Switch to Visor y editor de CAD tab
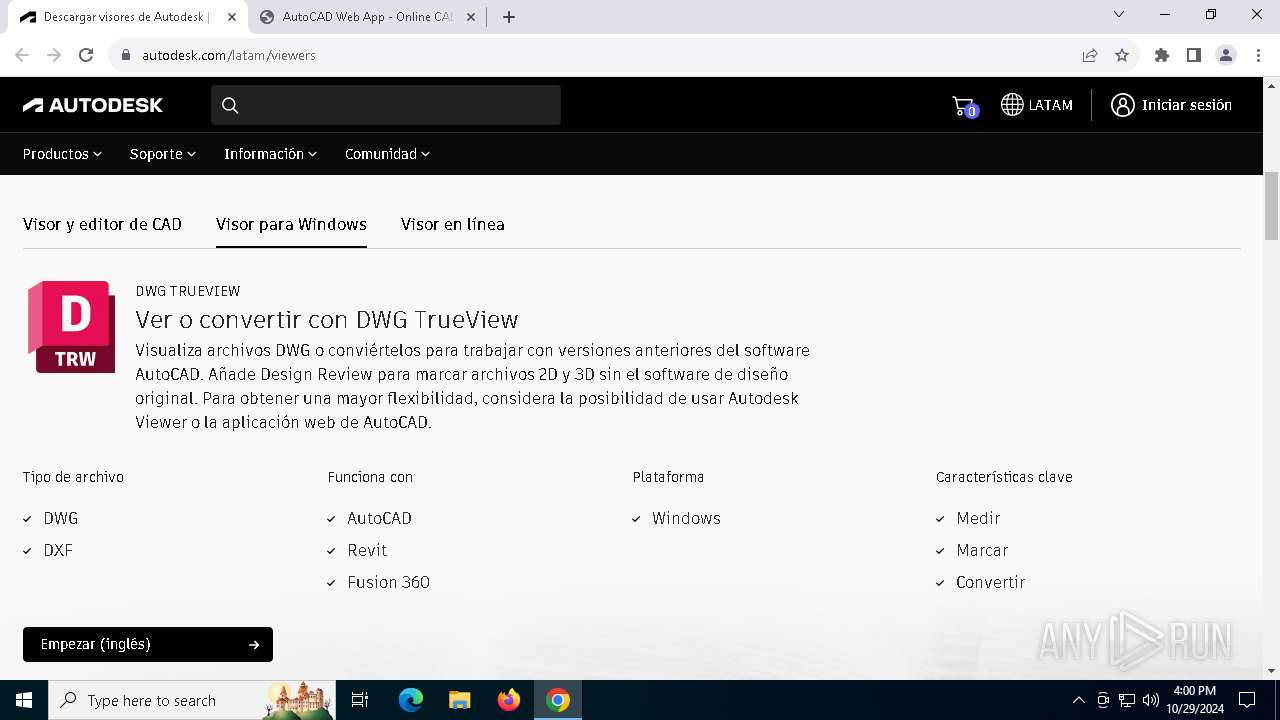Screen dimensions: 1280x720 pyautogui.click(x=102, y=224)
